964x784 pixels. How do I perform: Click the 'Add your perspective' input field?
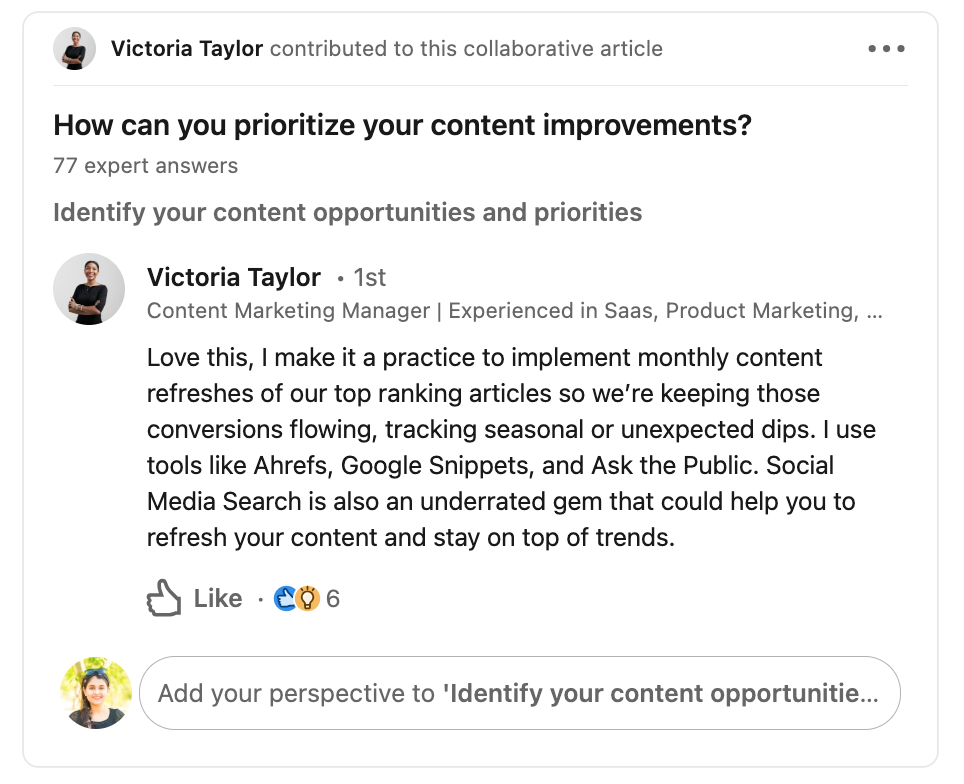520,692
